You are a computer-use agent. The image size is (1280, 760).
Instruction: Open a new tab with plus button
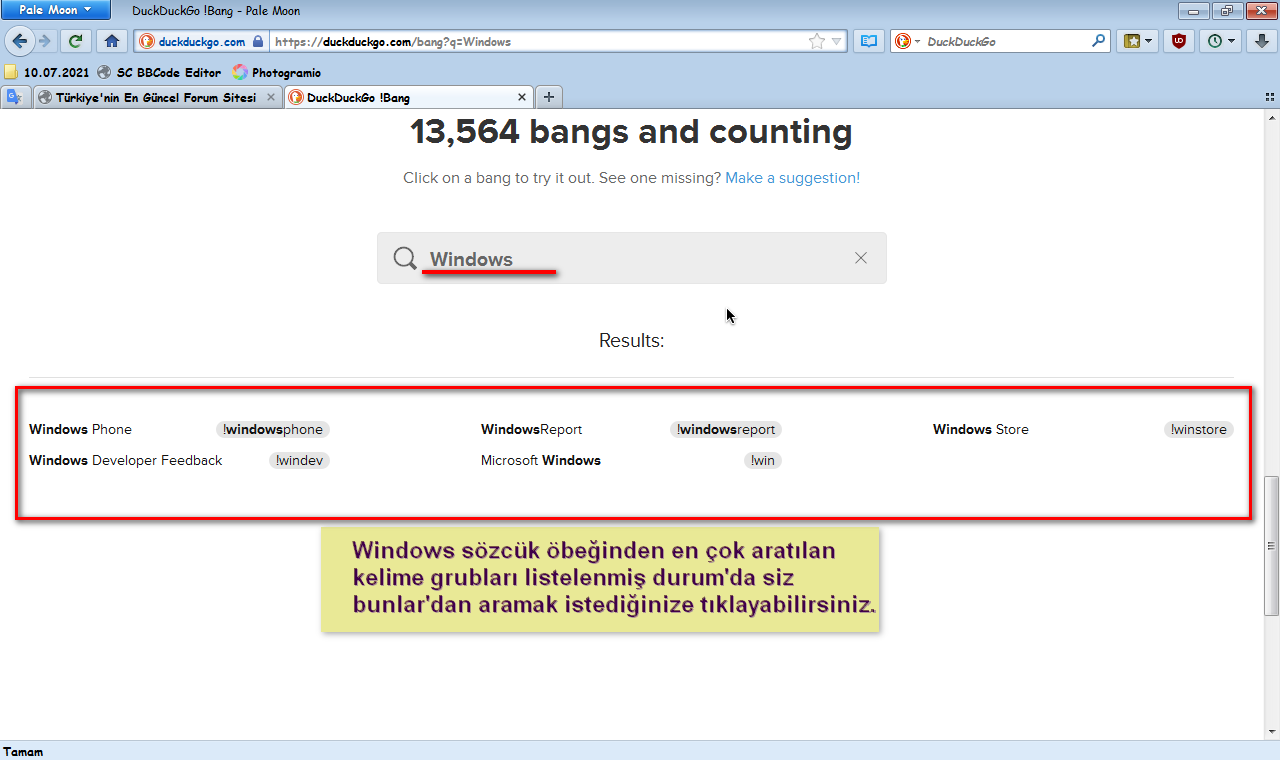[549, 97]
